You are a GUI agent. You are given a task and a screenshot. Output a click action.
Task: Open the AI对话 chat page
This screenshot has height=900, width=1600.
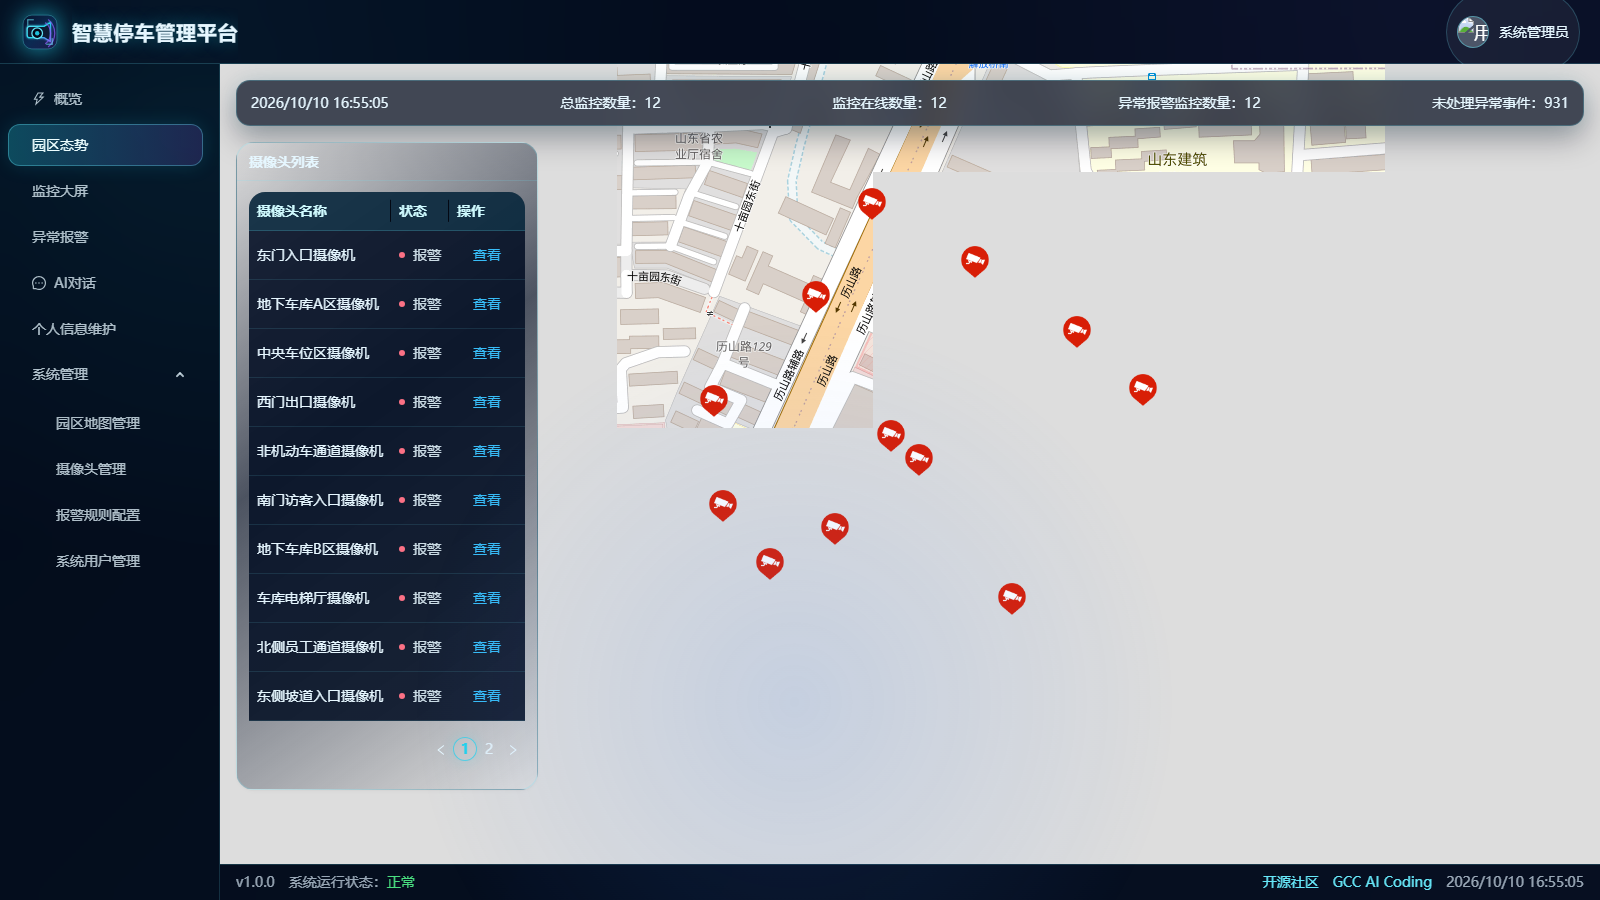[105, 283]
